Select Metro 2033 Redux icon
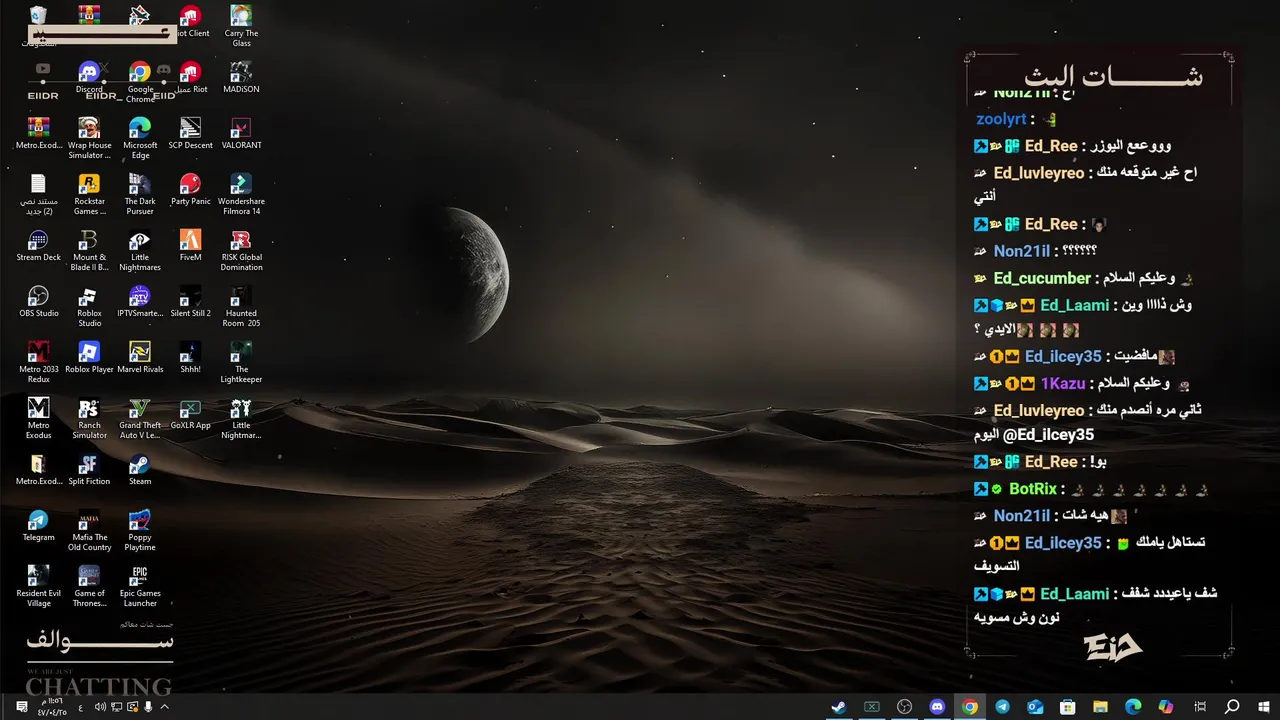The image size is (1280, 720). (38, 362)
